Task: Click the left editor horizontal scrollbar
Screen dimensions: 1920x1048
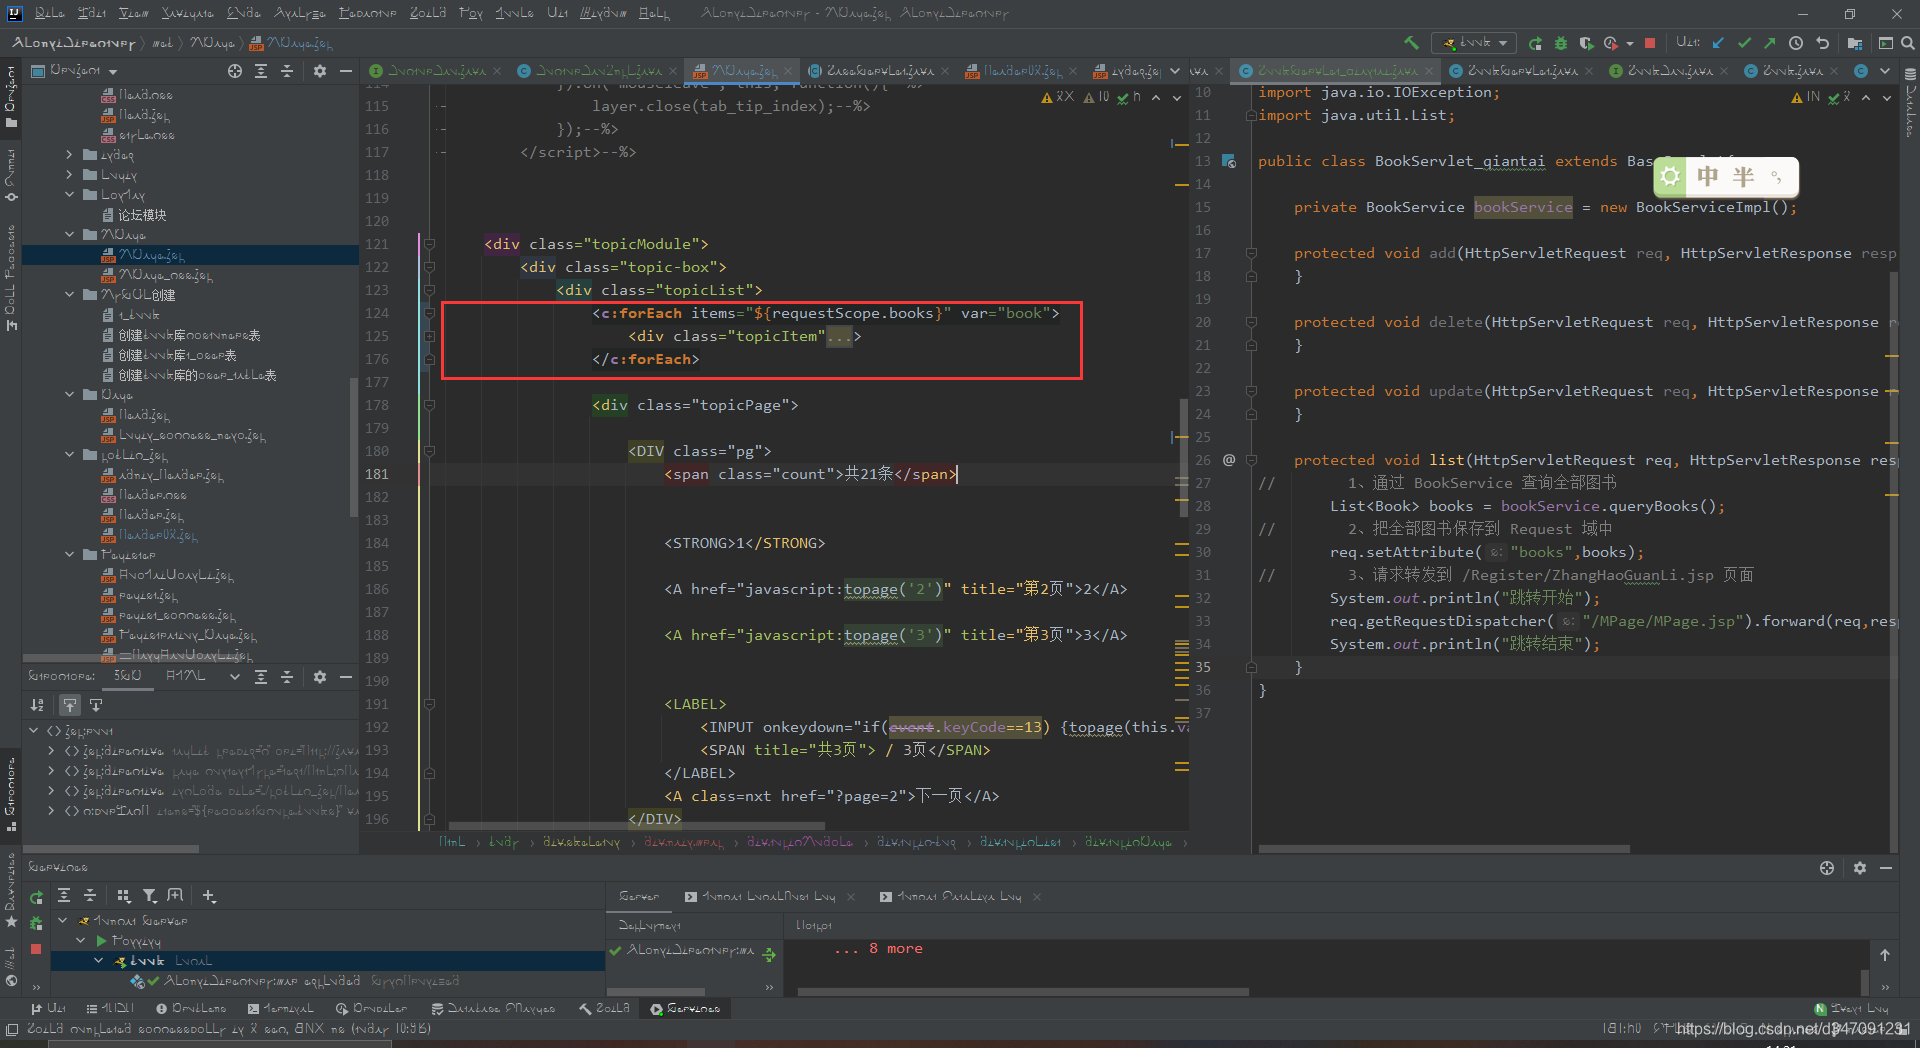Action: [636, 826]
